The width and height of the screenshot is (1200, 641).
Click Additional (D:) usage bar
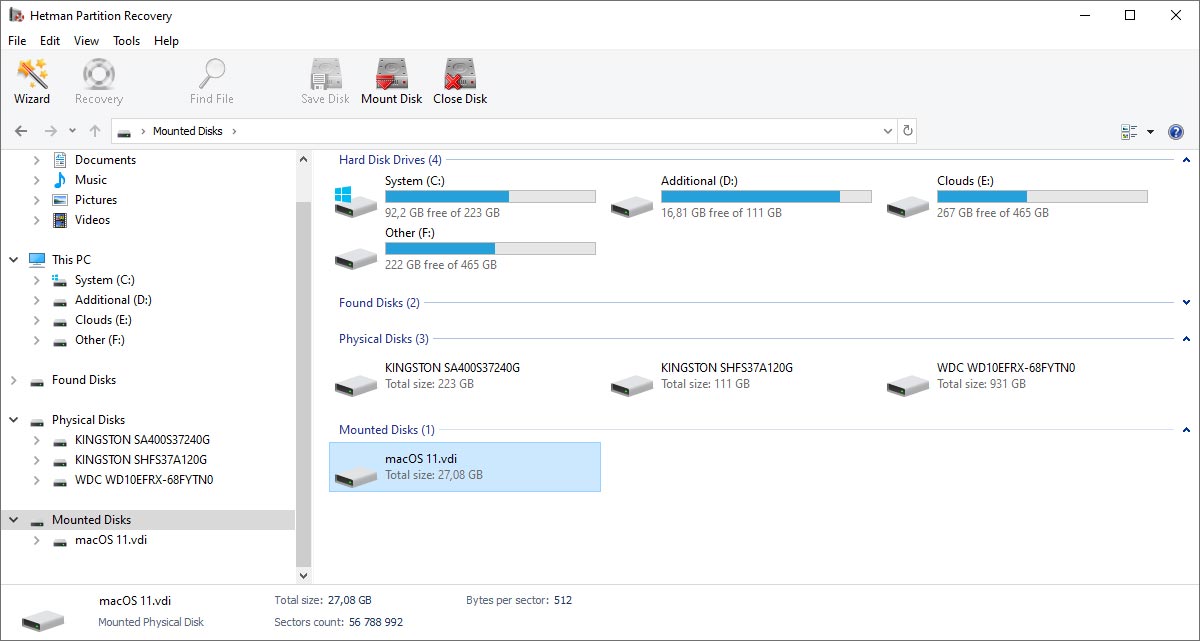766,197
